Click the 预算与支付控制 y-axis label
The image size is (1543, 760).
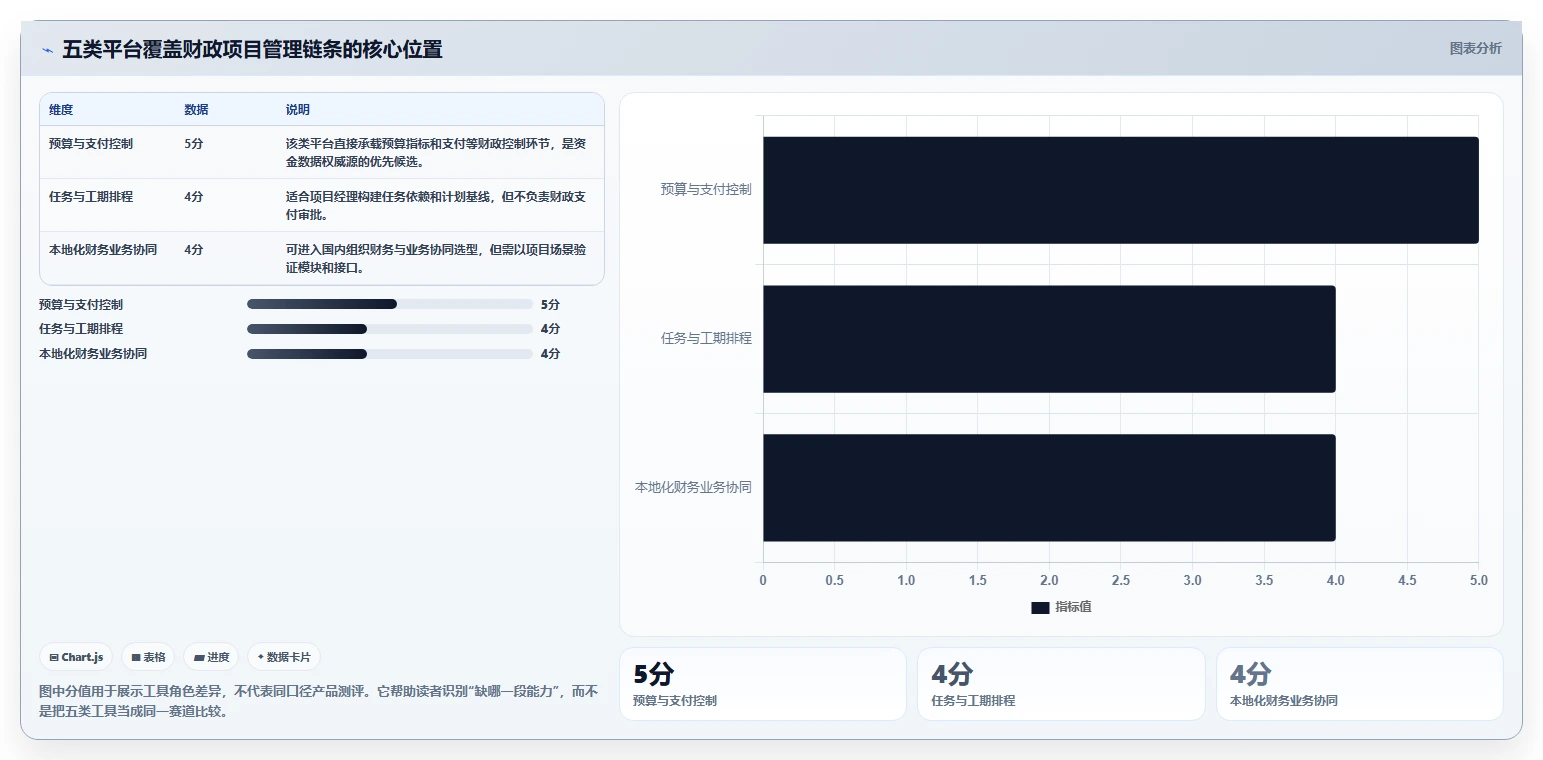pyautogui.click(x=706, y=189)
